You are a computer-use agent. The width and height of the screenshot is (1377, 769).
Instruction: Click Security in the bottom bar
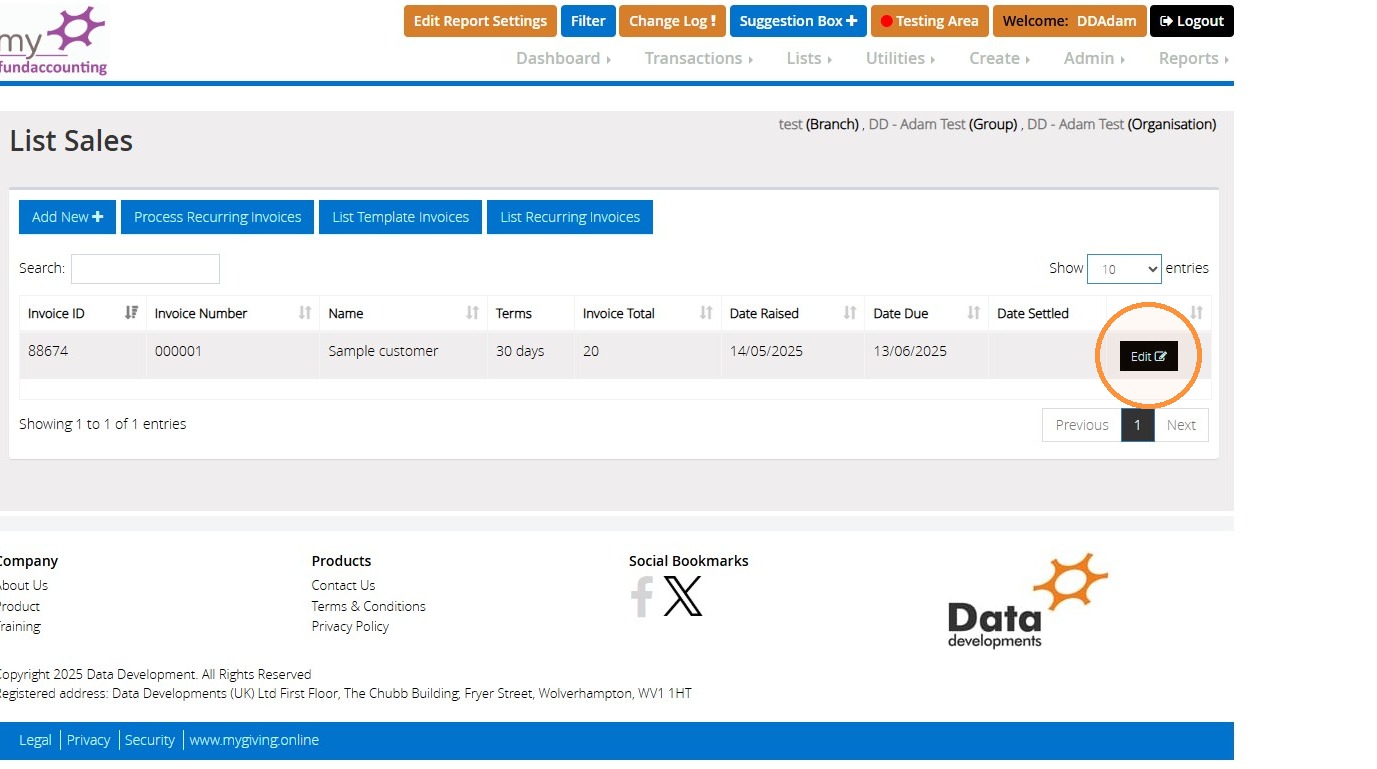click(149, 740)
